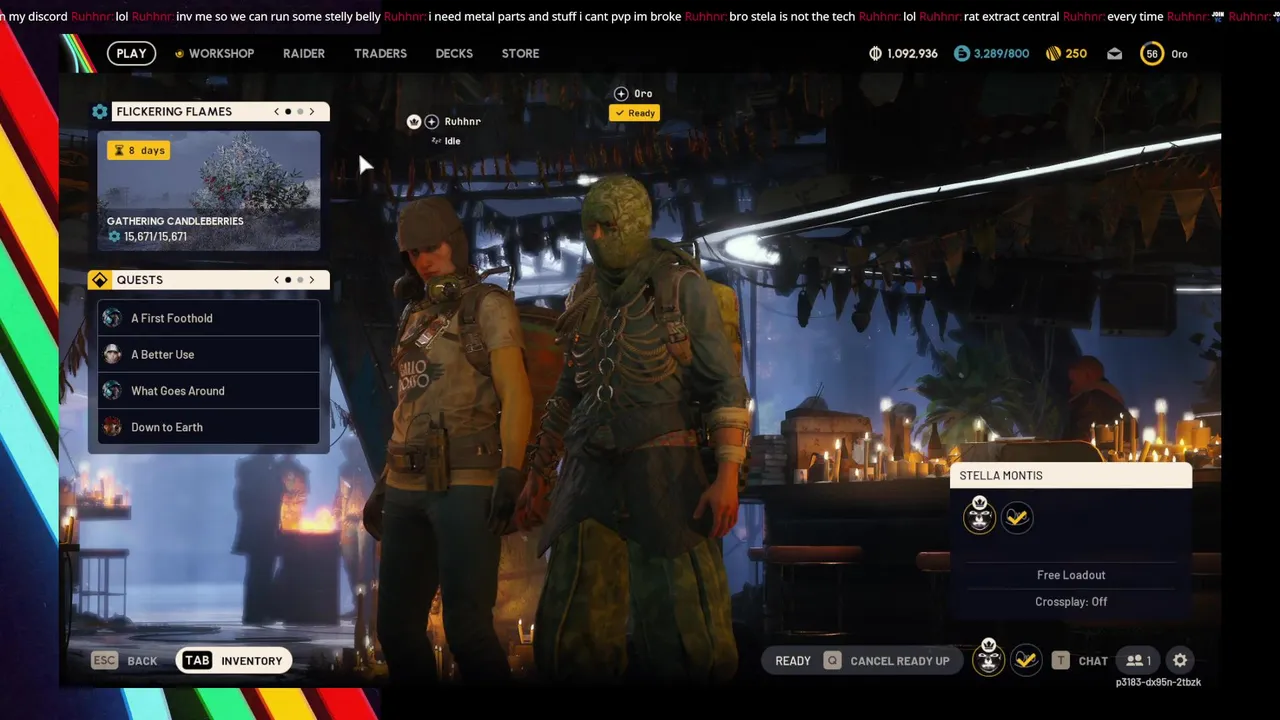Click the Oro profile name in header

pyautogui.click(x=1179, y=54)
